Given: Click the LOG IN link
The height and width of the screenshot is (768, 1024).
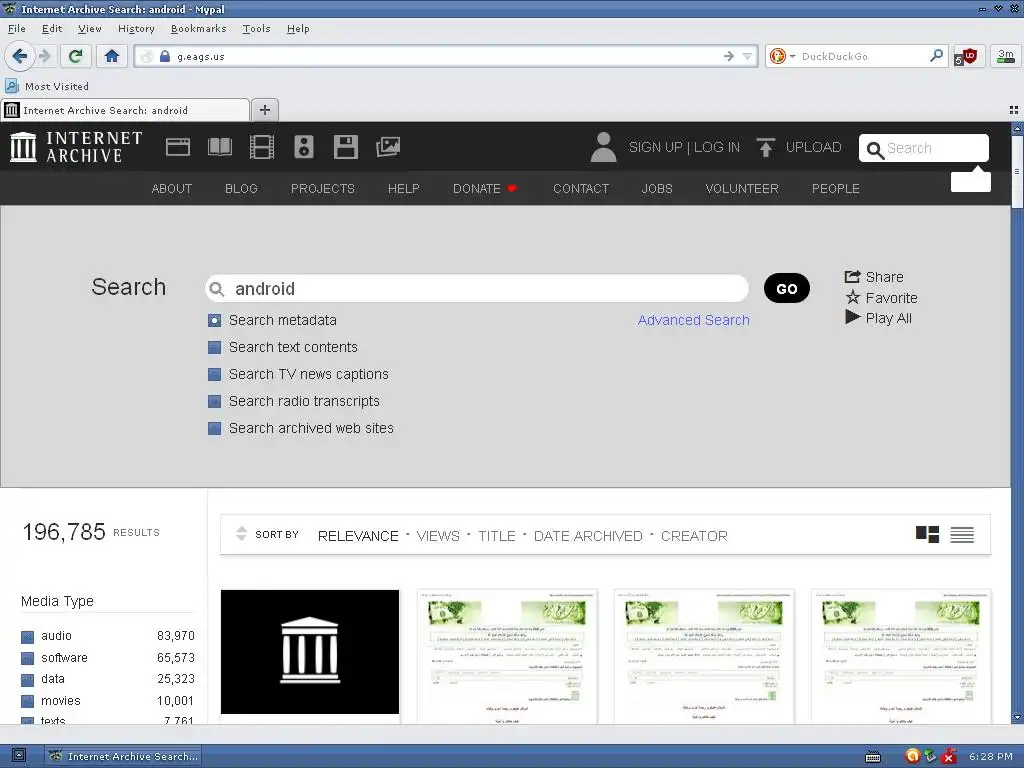Looking at the screenshot, I should (x=716, y=148).
